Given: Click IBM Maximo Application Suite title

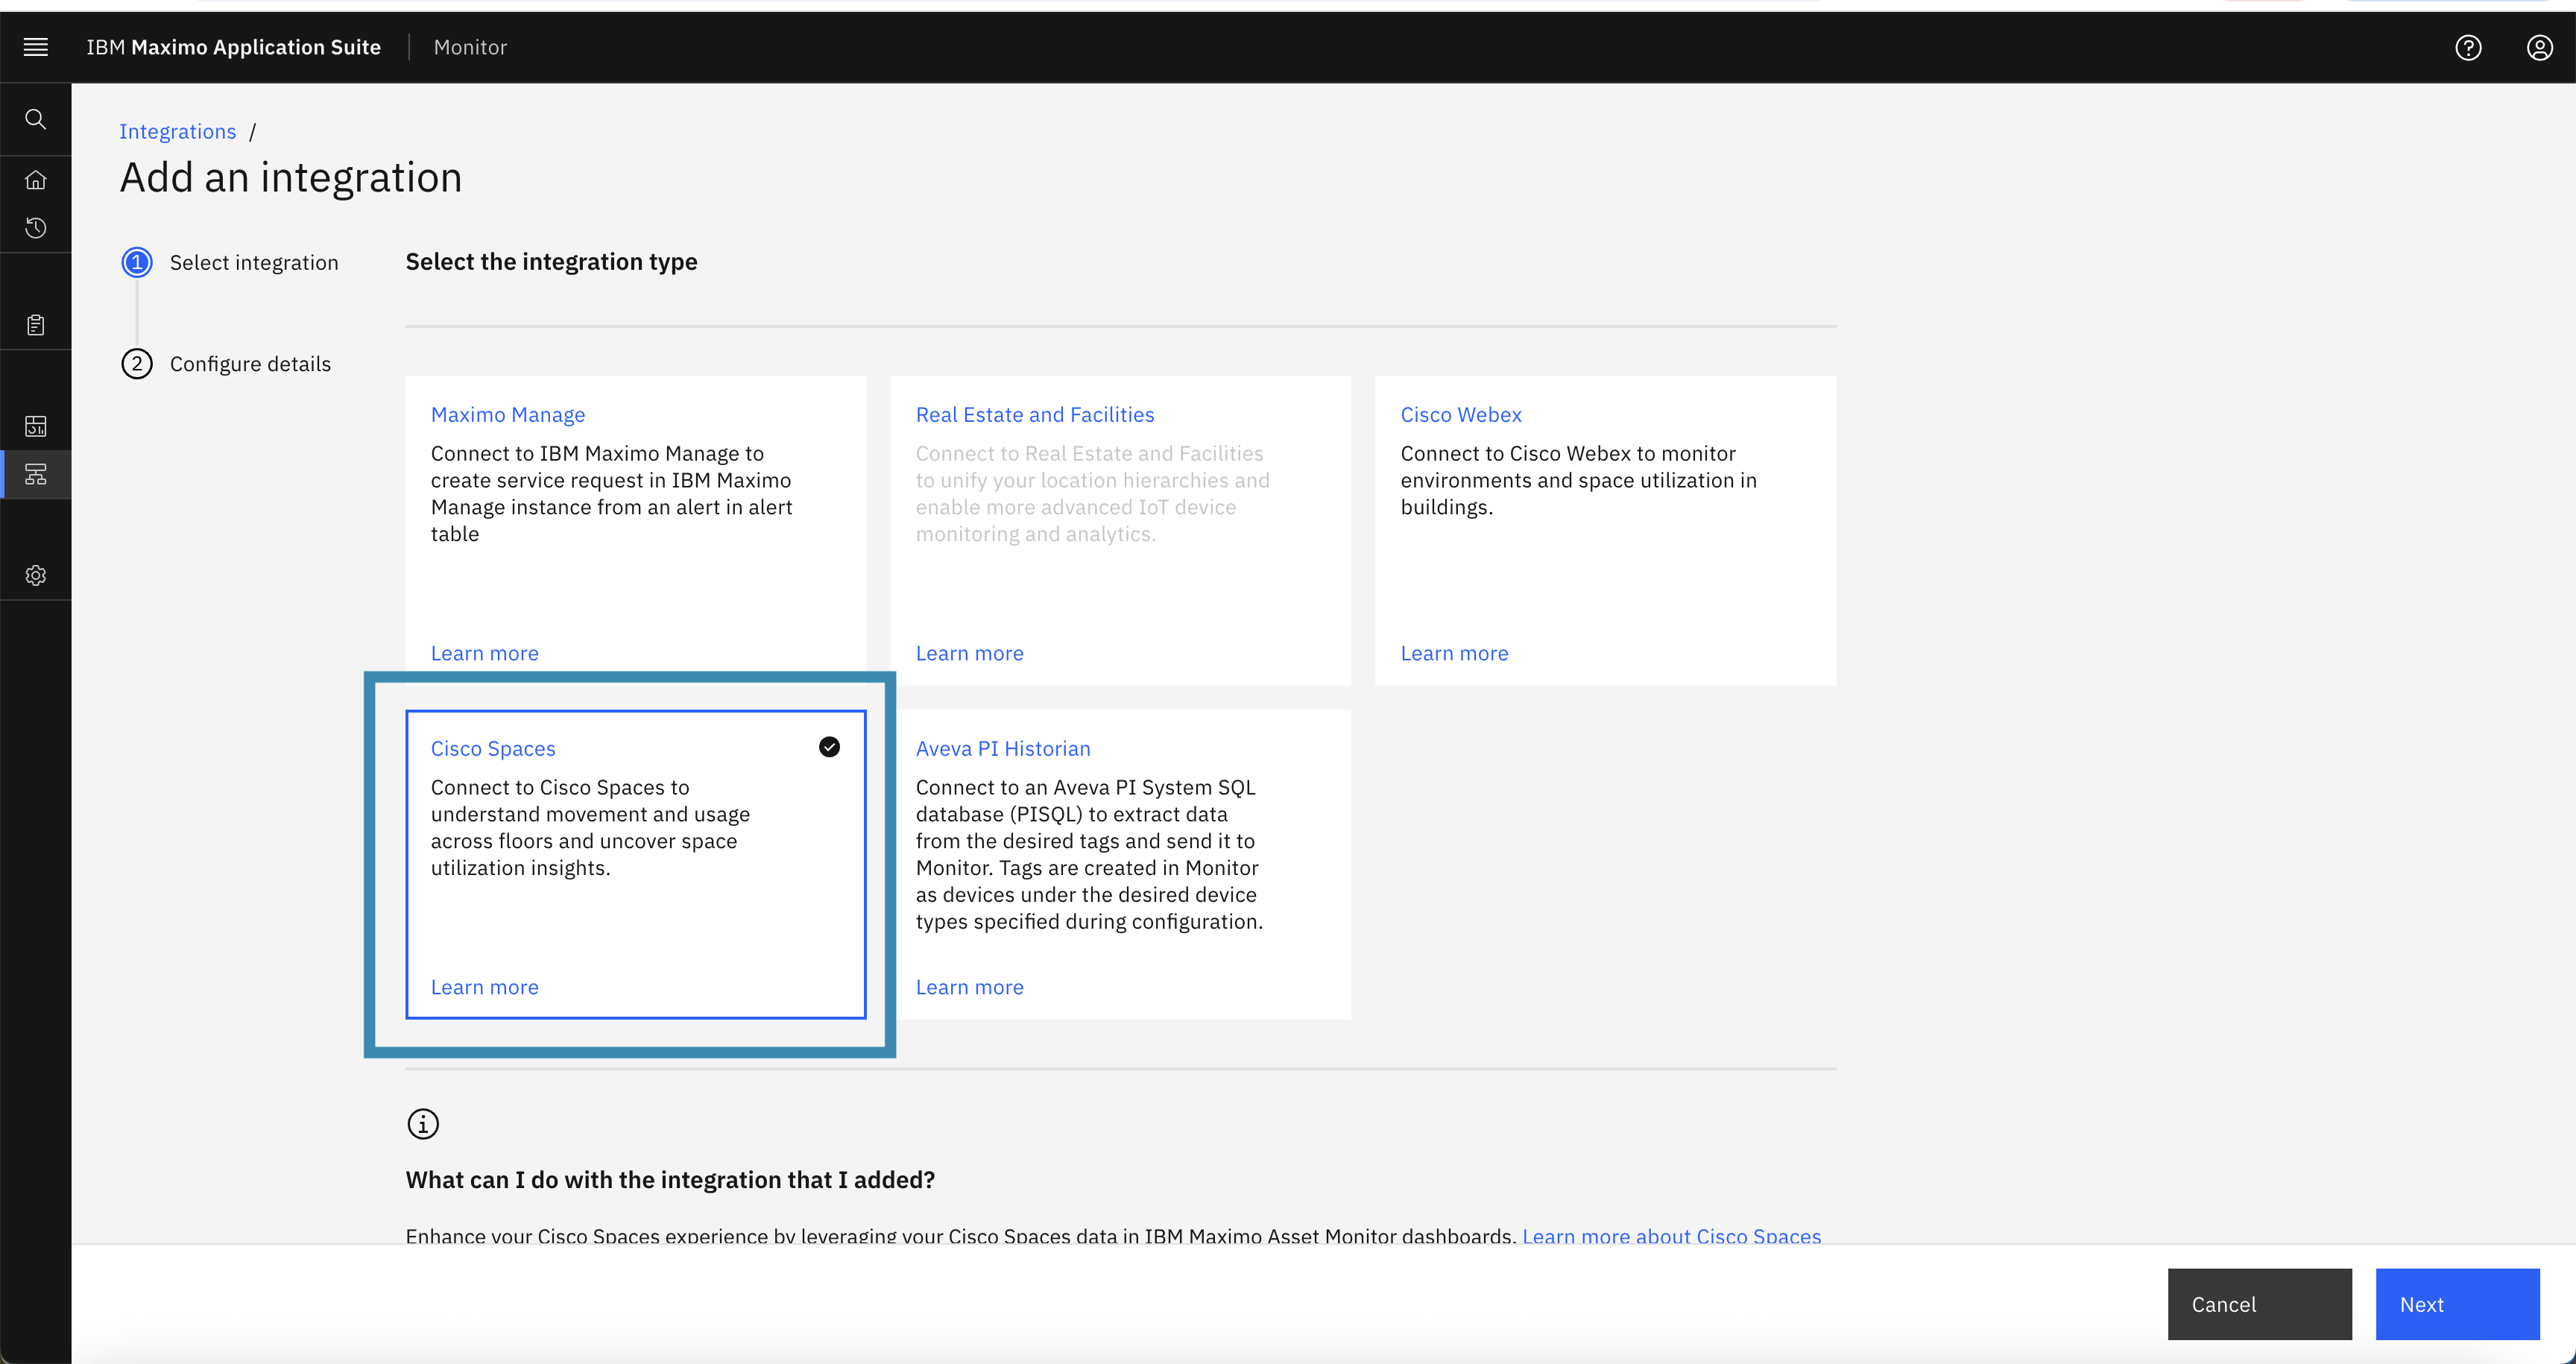Looking at the screenshot, I should [x=233, y=47].
